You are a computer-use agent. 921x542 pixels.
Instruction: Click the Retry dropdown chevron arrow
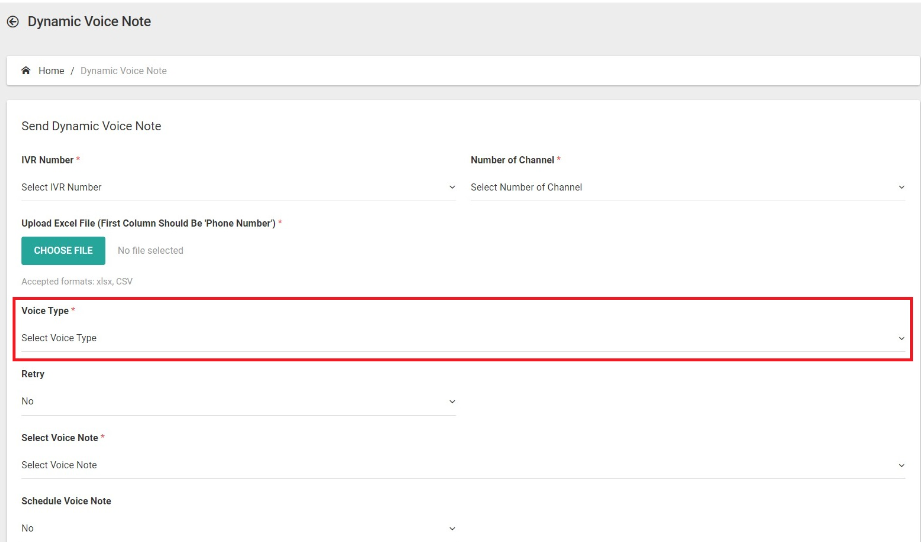452,402
